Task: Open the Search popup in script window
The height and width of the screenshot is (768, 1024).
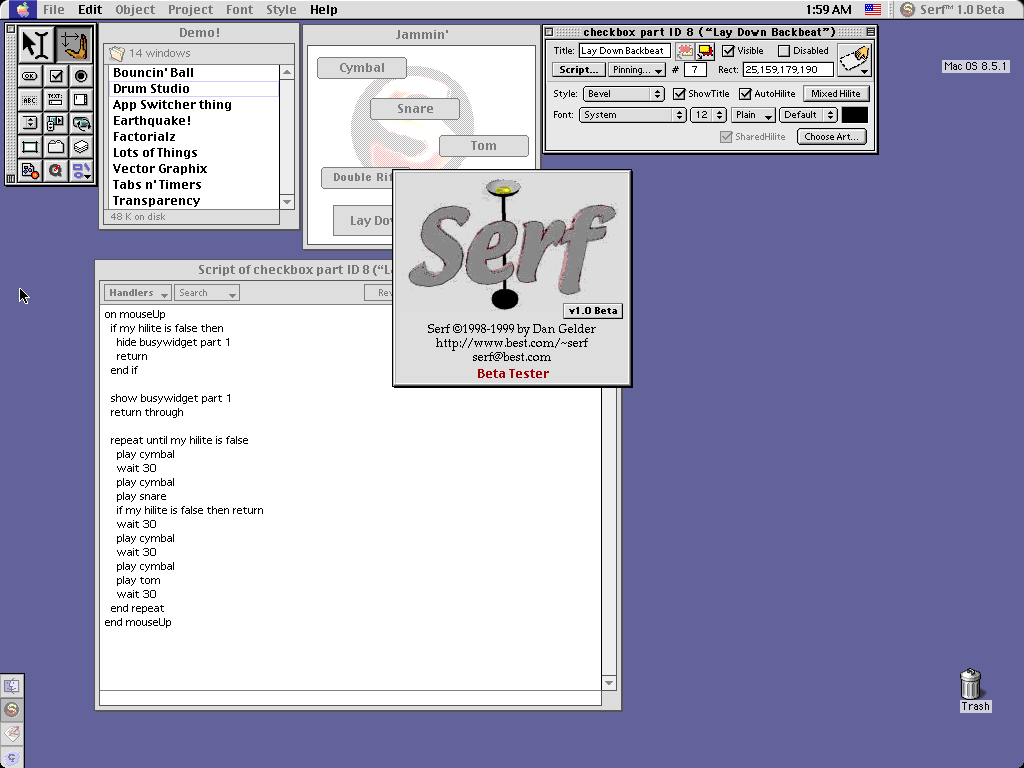Action: (x=207, y=293)
